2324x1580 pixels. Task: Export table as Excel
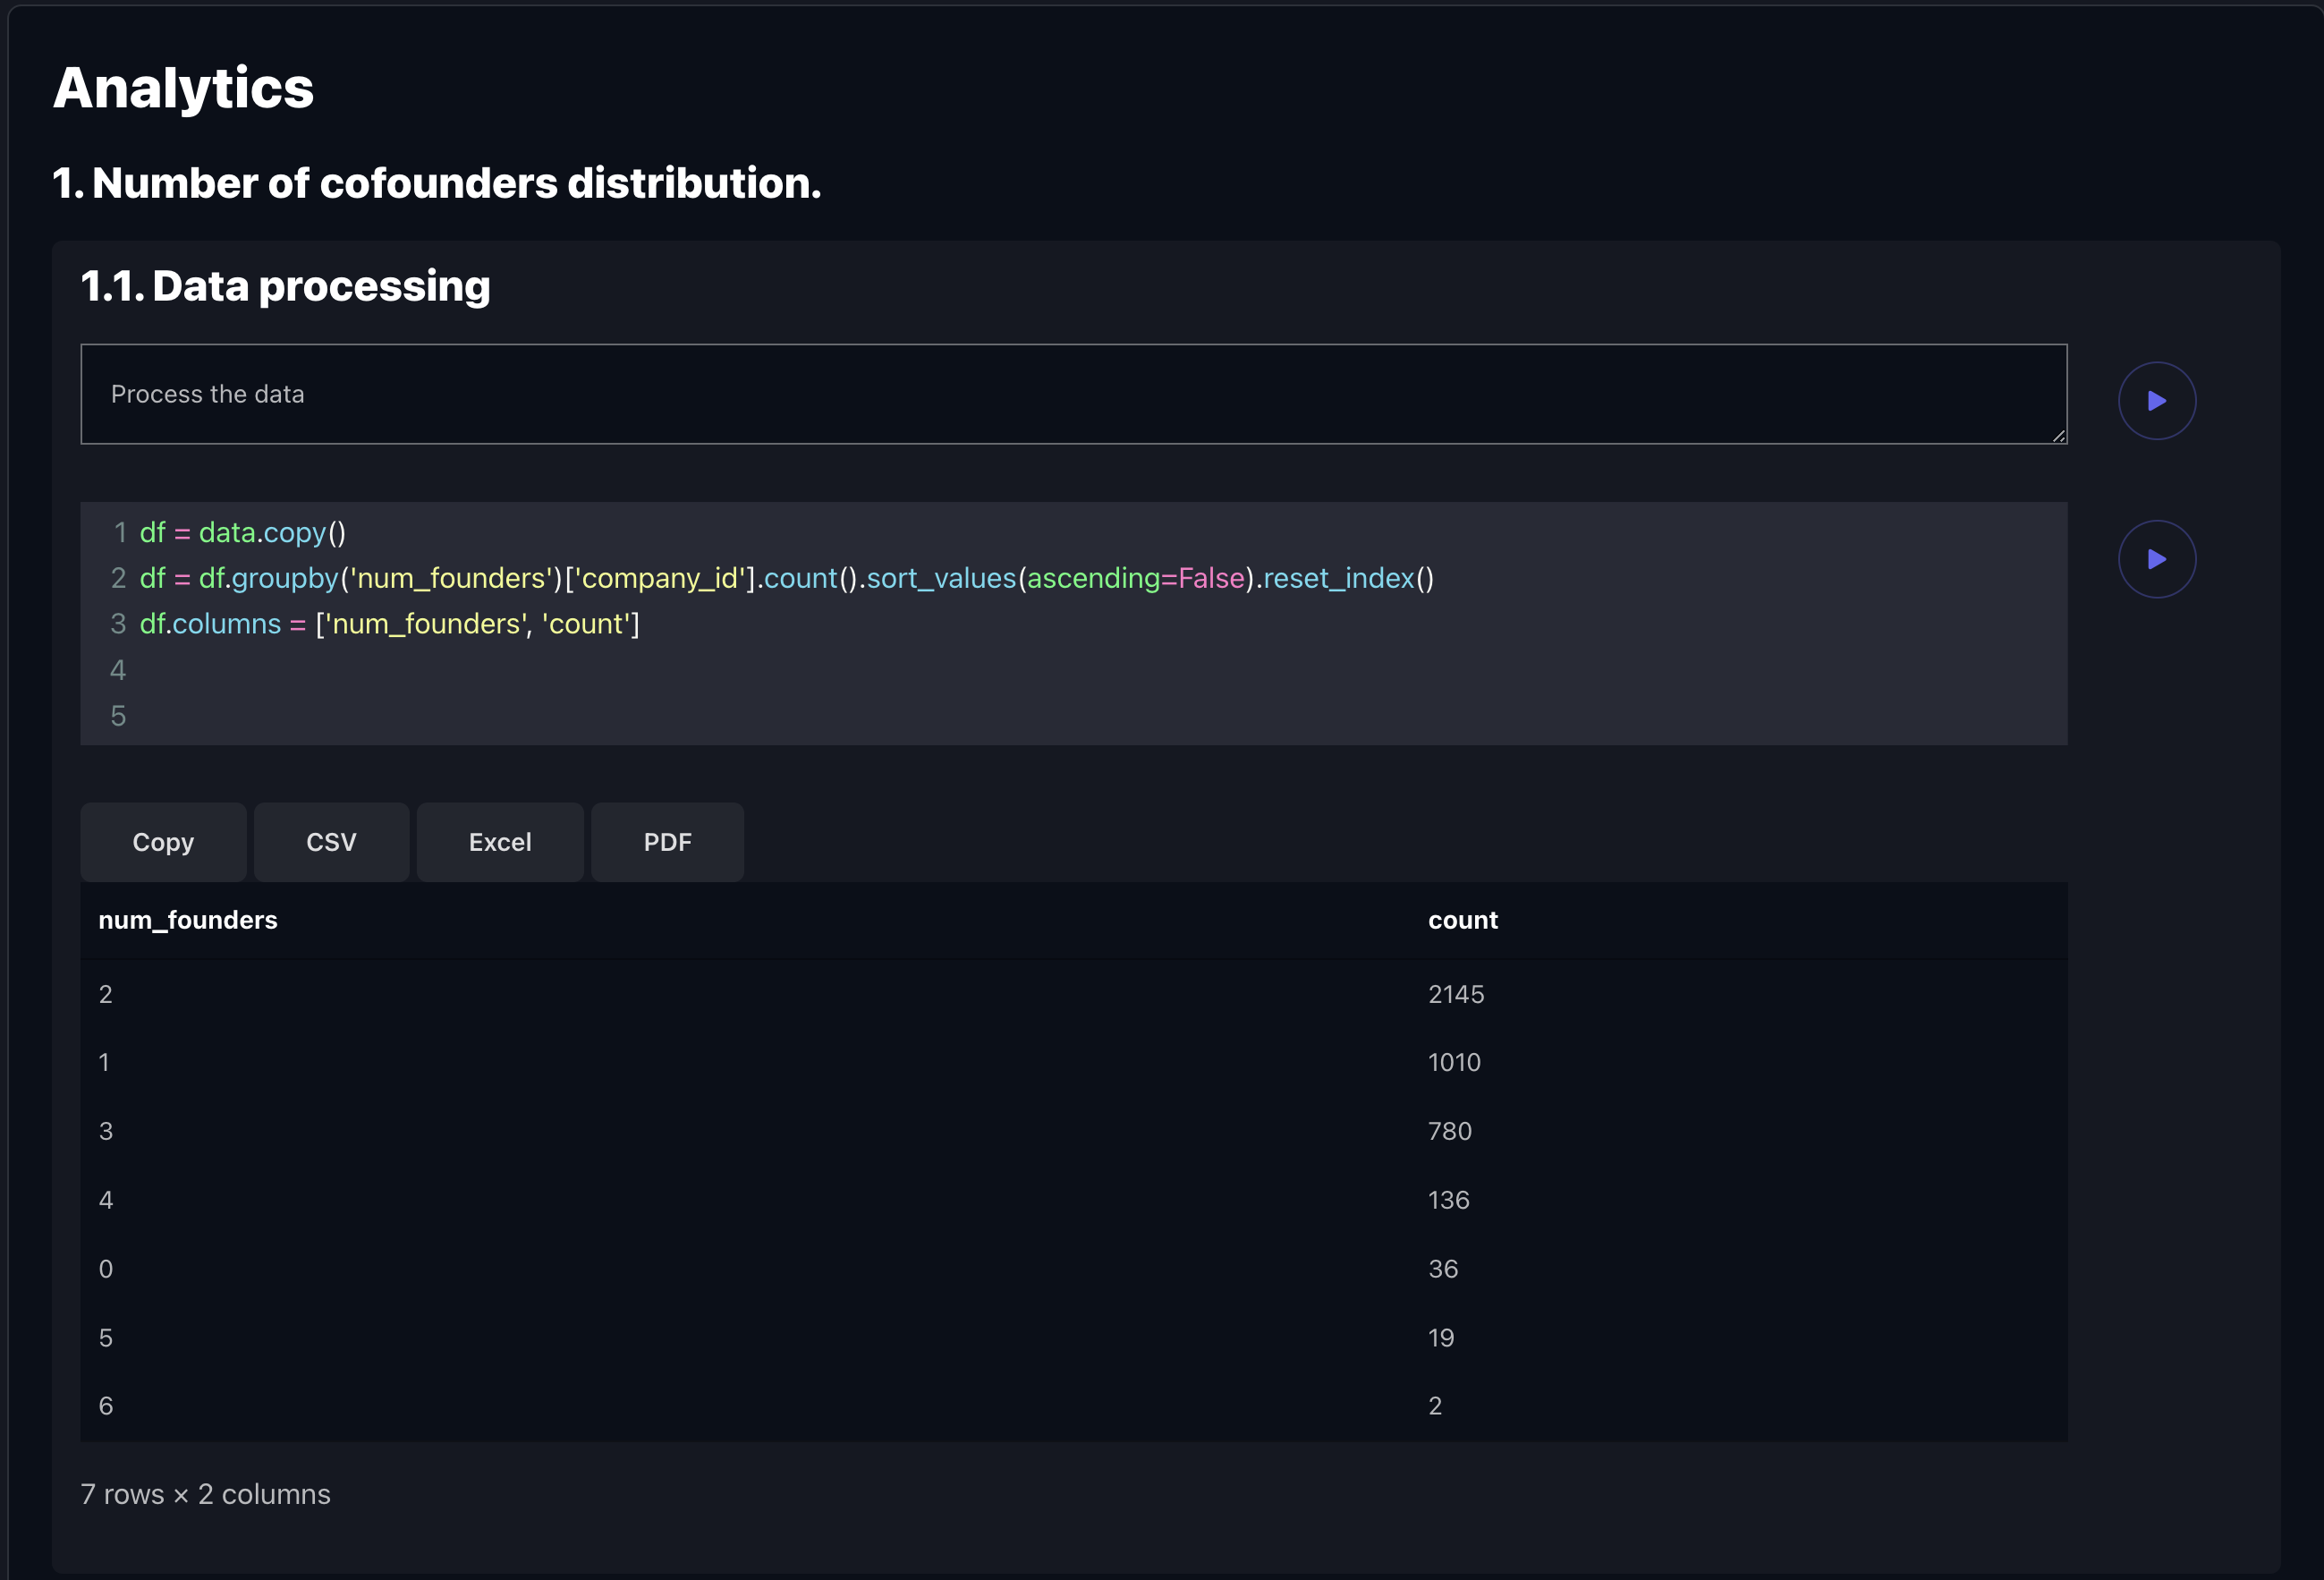(500, 842)
